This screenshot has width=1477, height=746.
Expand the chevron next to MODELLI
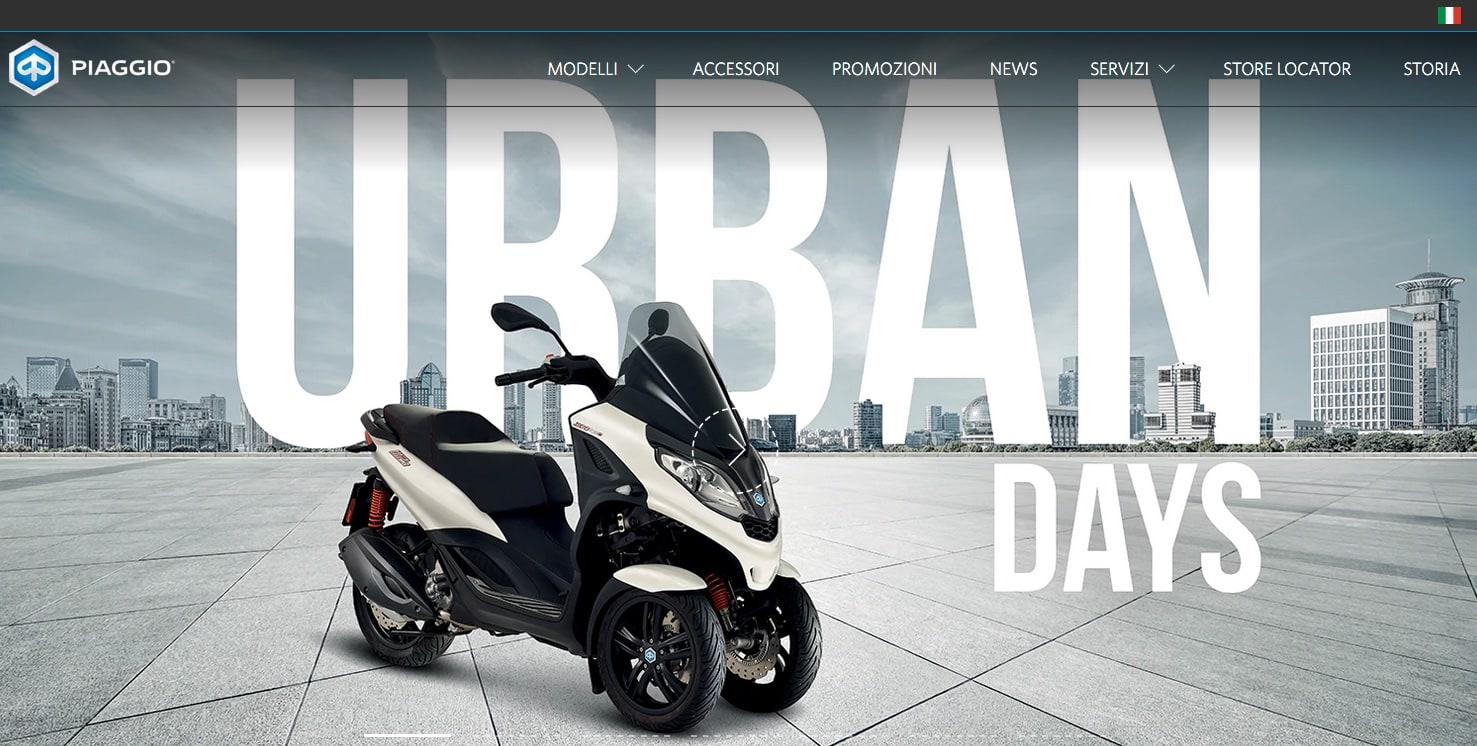click(635, 69)
